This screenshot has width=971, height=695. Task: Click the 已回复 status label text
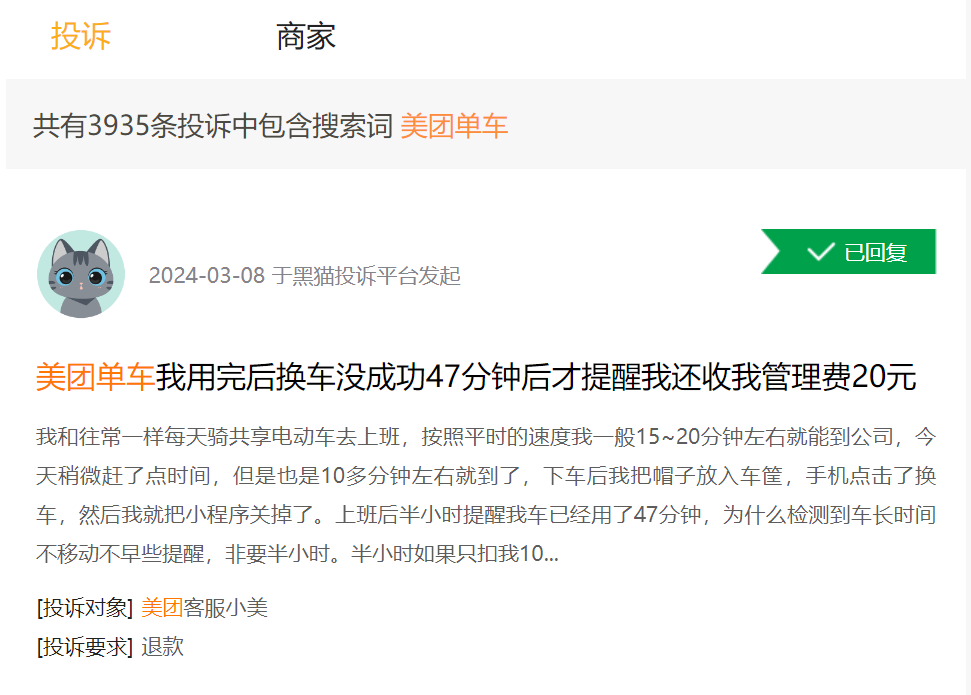[x=875, y=252]
